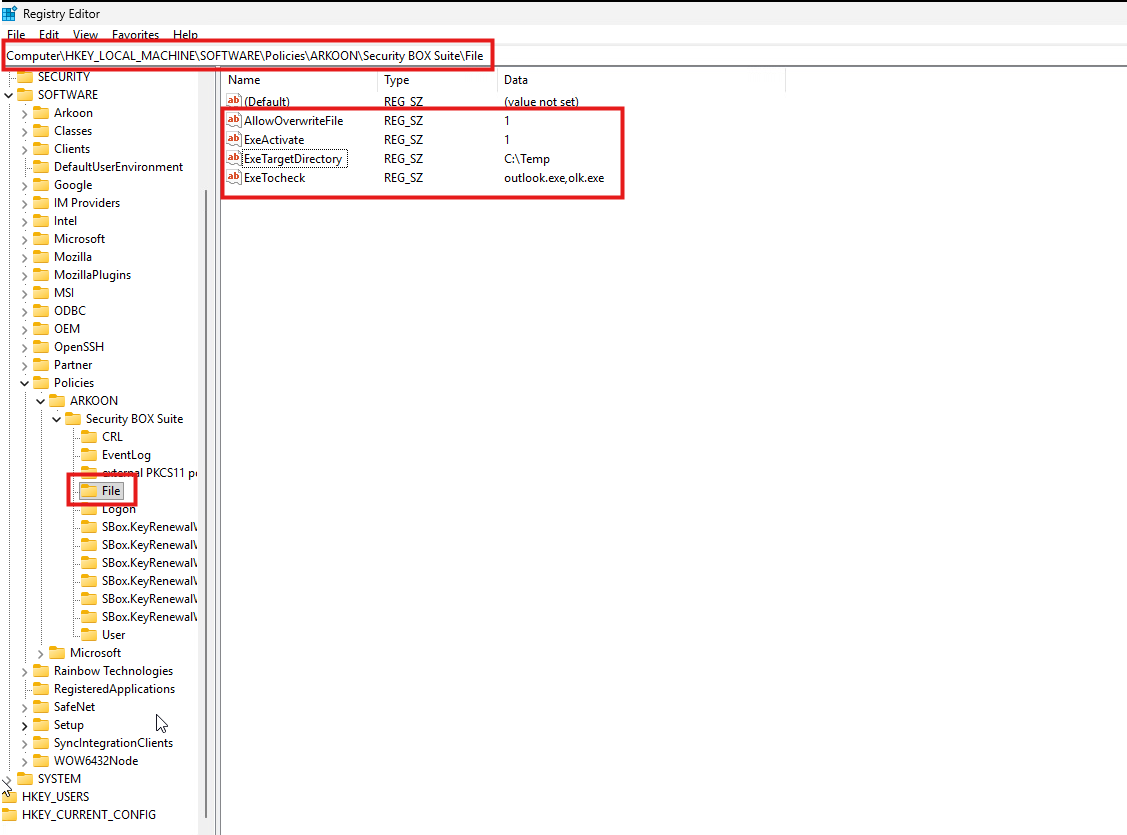The width and height of the screenshot is (1127, 835).
Task: Expand the Microsoft key under Policies
Action: click(40, 653)
